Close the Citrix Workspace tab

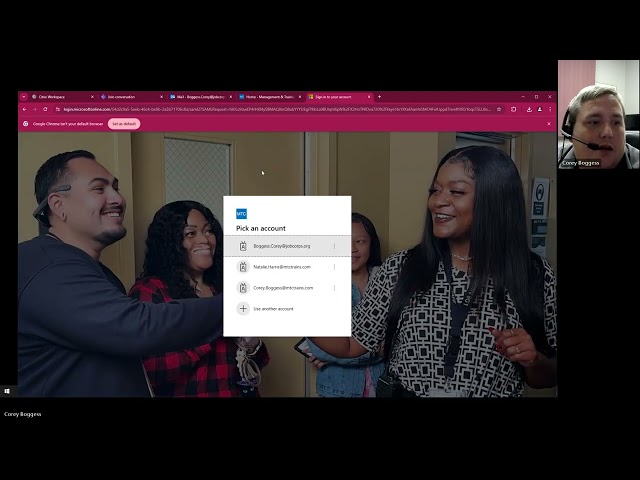[92, 97]
